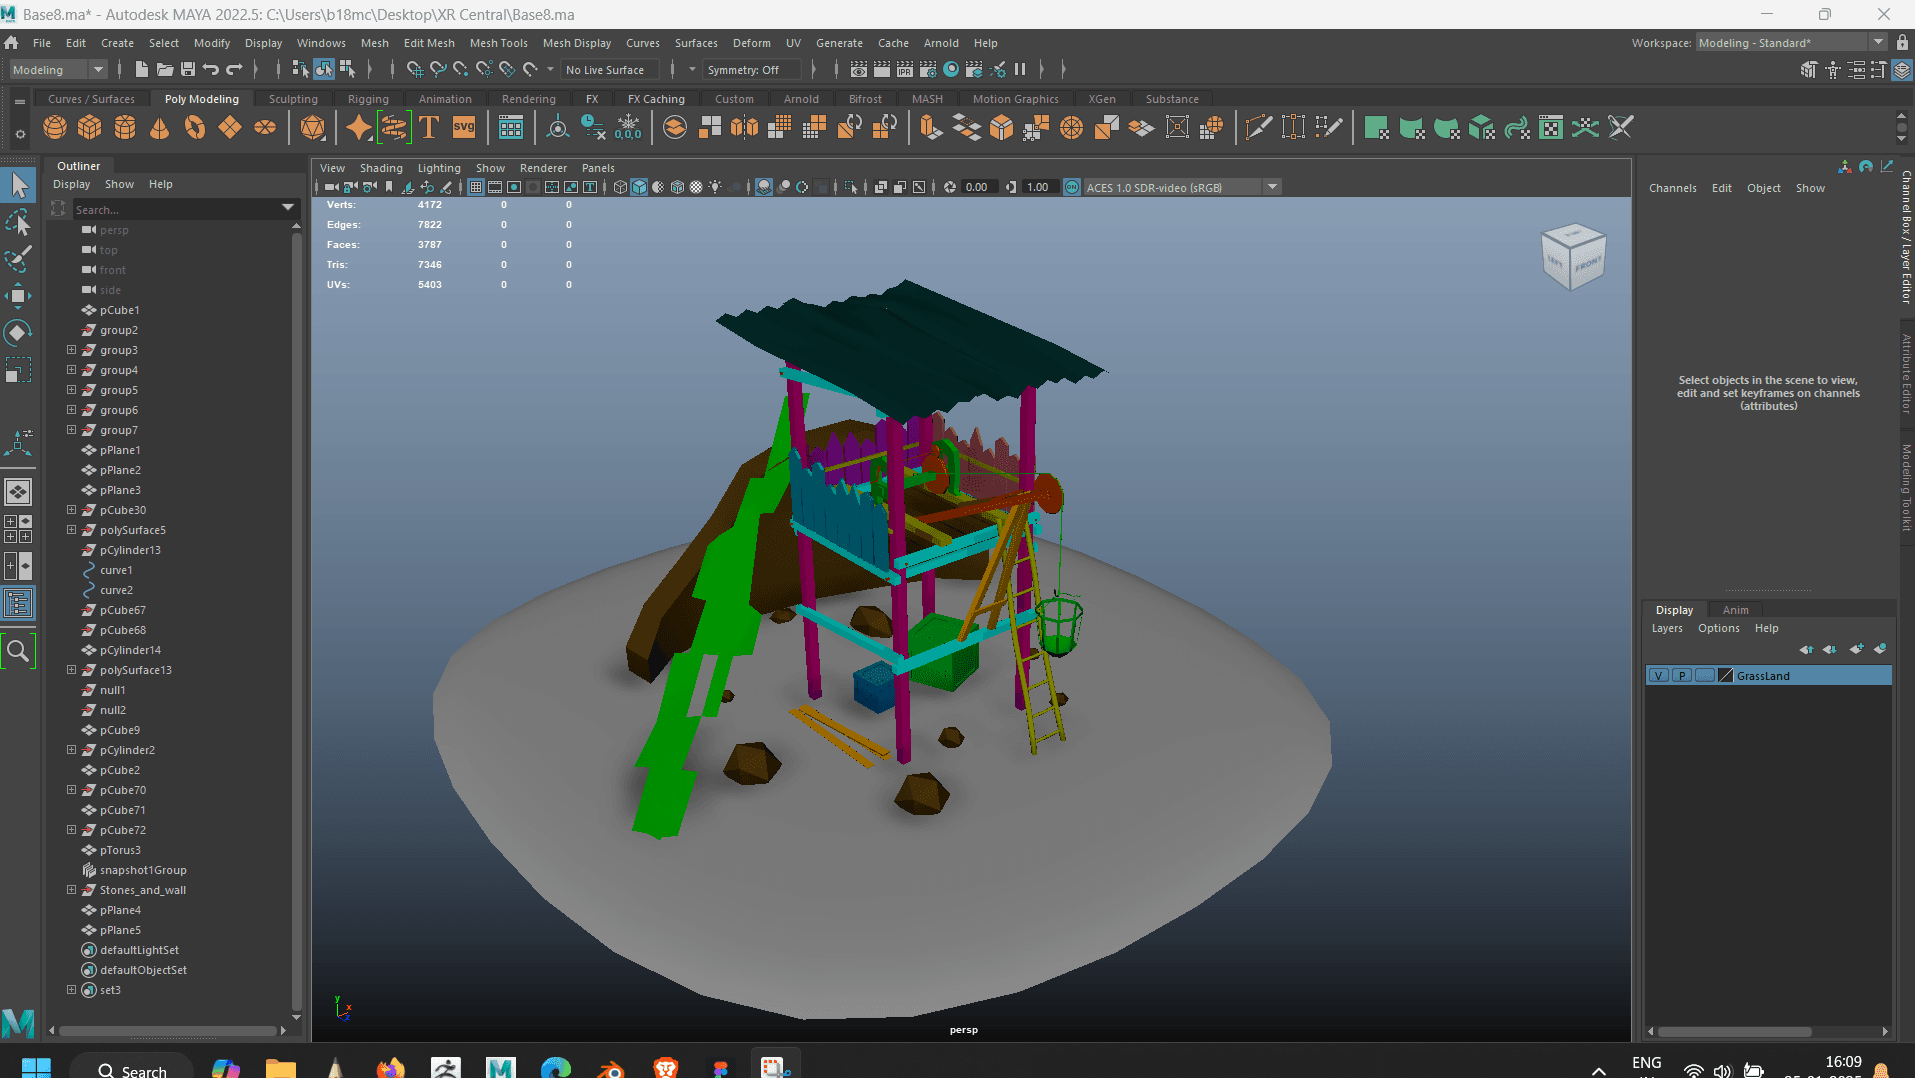
Task: Open the Mesh Tools menu
Action: [x=498, y=43]
